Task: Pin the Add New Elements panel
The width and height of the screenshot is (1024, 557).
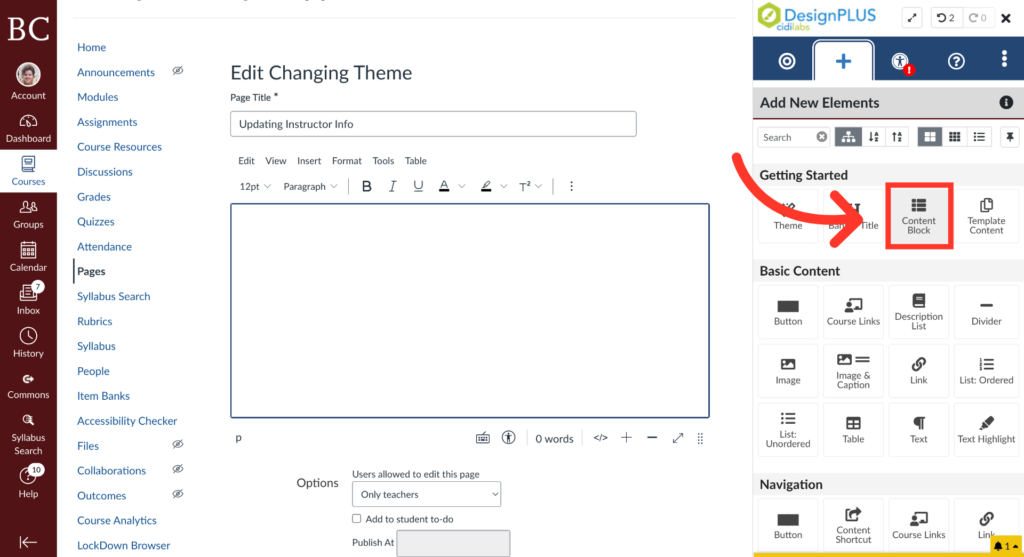Action: click(x=1010, y=136)
